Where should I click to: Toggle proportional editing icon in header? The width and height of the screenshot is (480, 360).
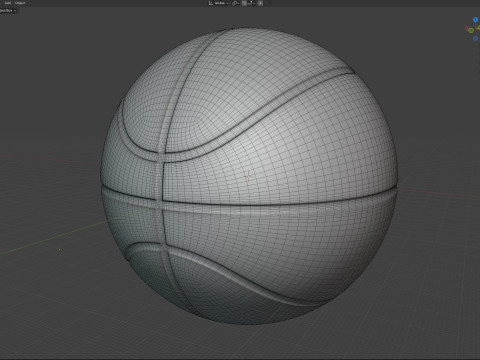[260, 3]
